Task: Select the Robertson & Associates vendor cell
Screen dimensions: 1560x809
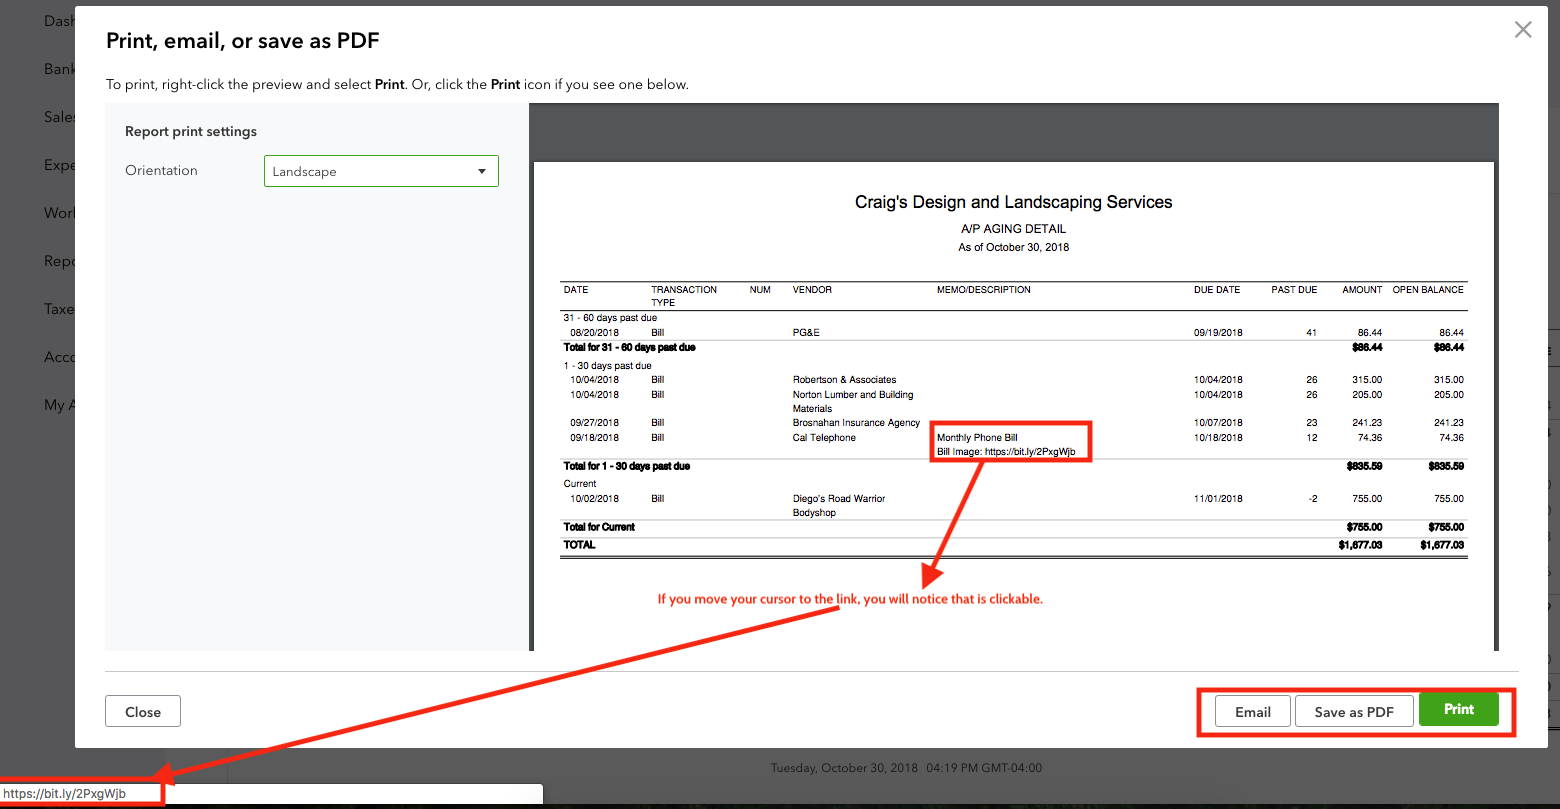Action: tap(845, 380)
